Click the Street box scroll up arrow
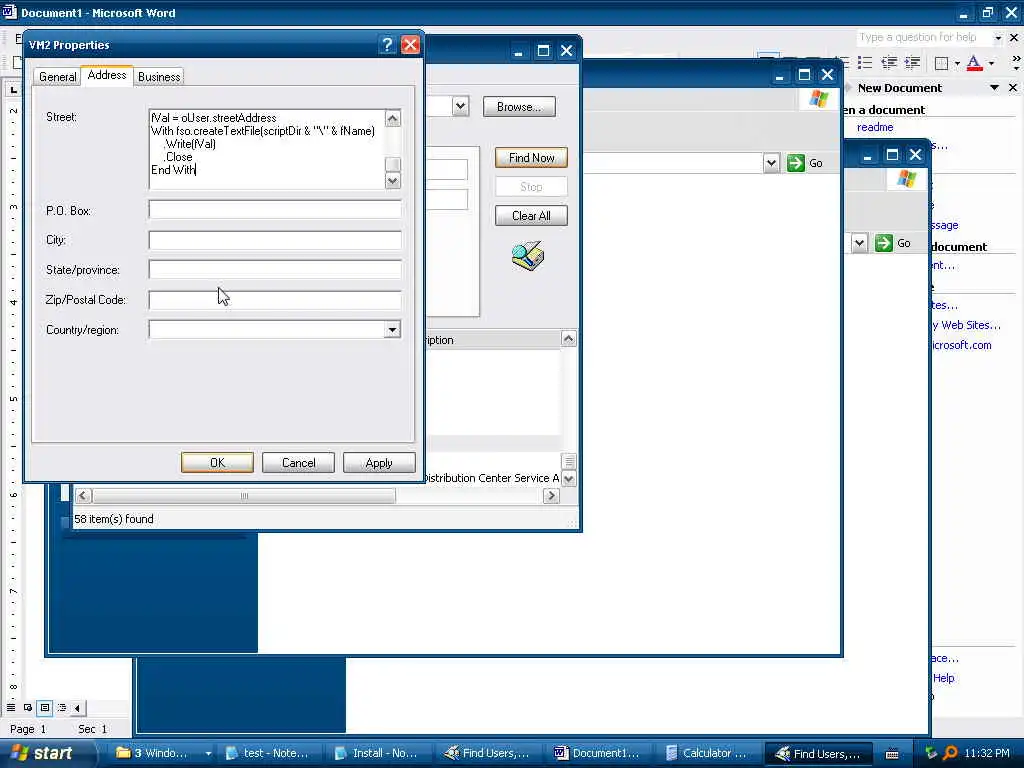1024x768 pixels. [x=392, y=118]
